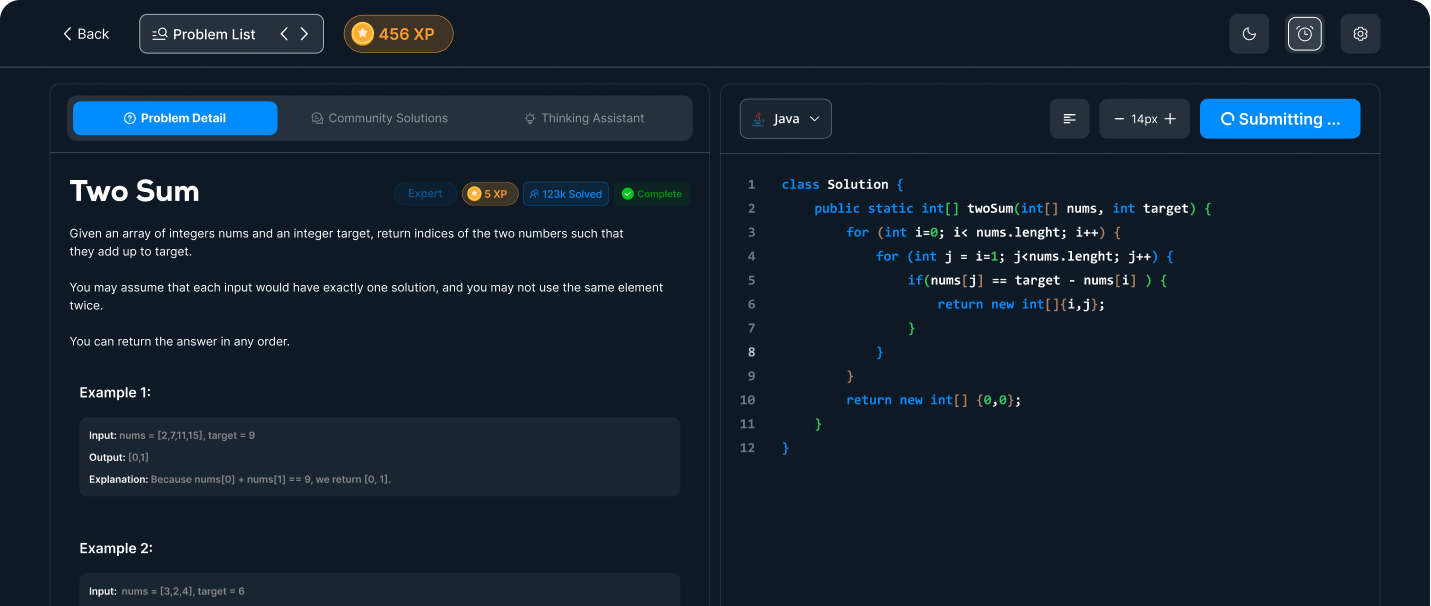Click the 5 XP reward badge
This screenshot has height=606, width=1431.
pos(489,194)
